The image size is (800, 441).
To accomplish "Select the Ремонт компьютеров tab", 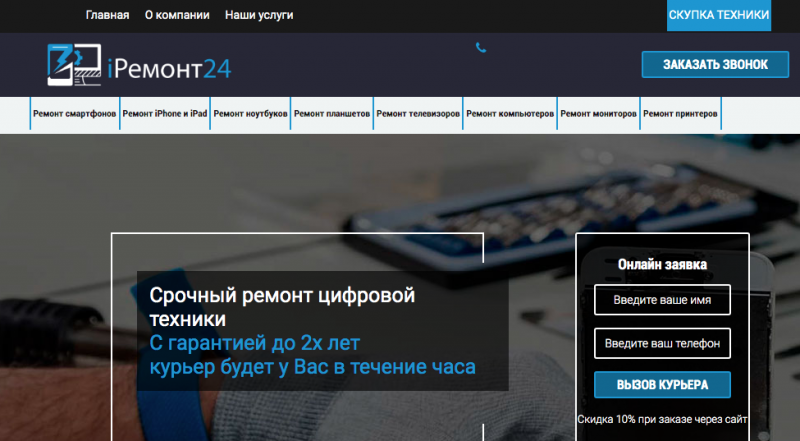I will [x=510, y=113].
